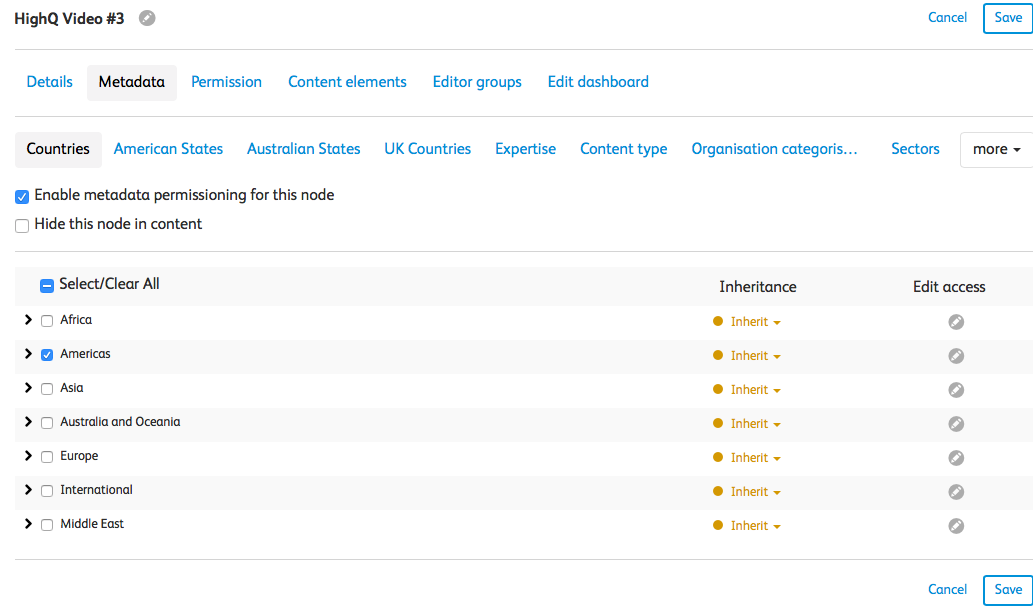
Task: Click the edit access icon for Europe
Action: pos(956,458)
